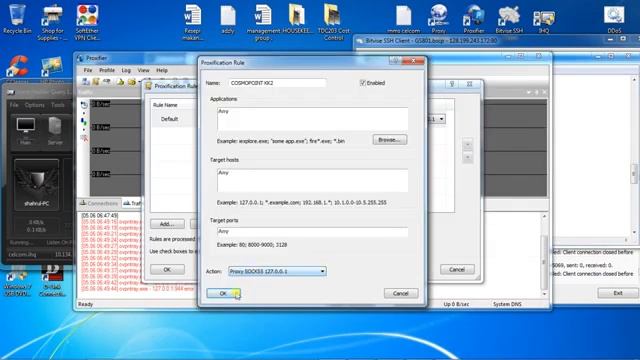Click the Server tower icon in dark app
Screen dimensions: 640x360
(55, 131)
